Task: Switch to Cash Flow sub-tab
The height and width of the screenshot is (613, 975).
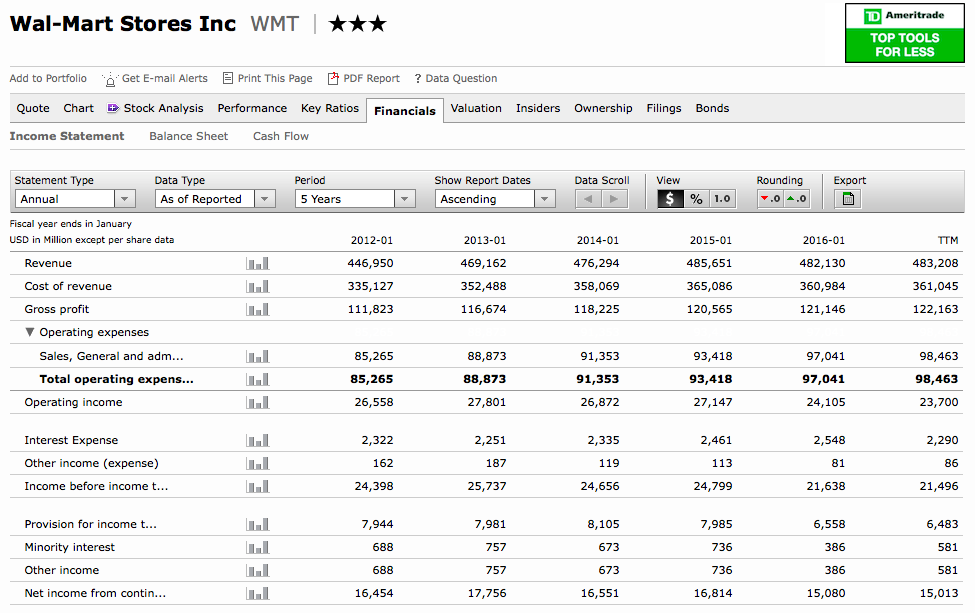Action: (280, 136)
